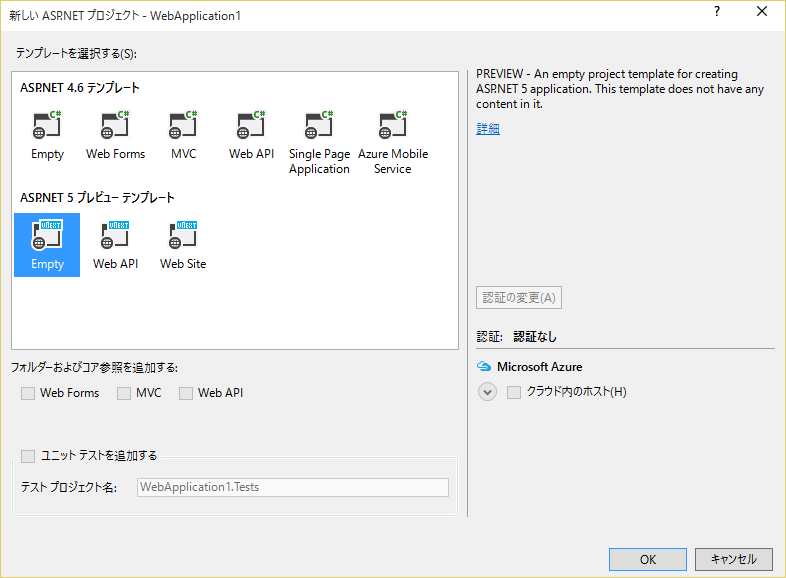
Task: Click the ASP.NET 5 プレビュー テンプレート heading
Action: 97,198
